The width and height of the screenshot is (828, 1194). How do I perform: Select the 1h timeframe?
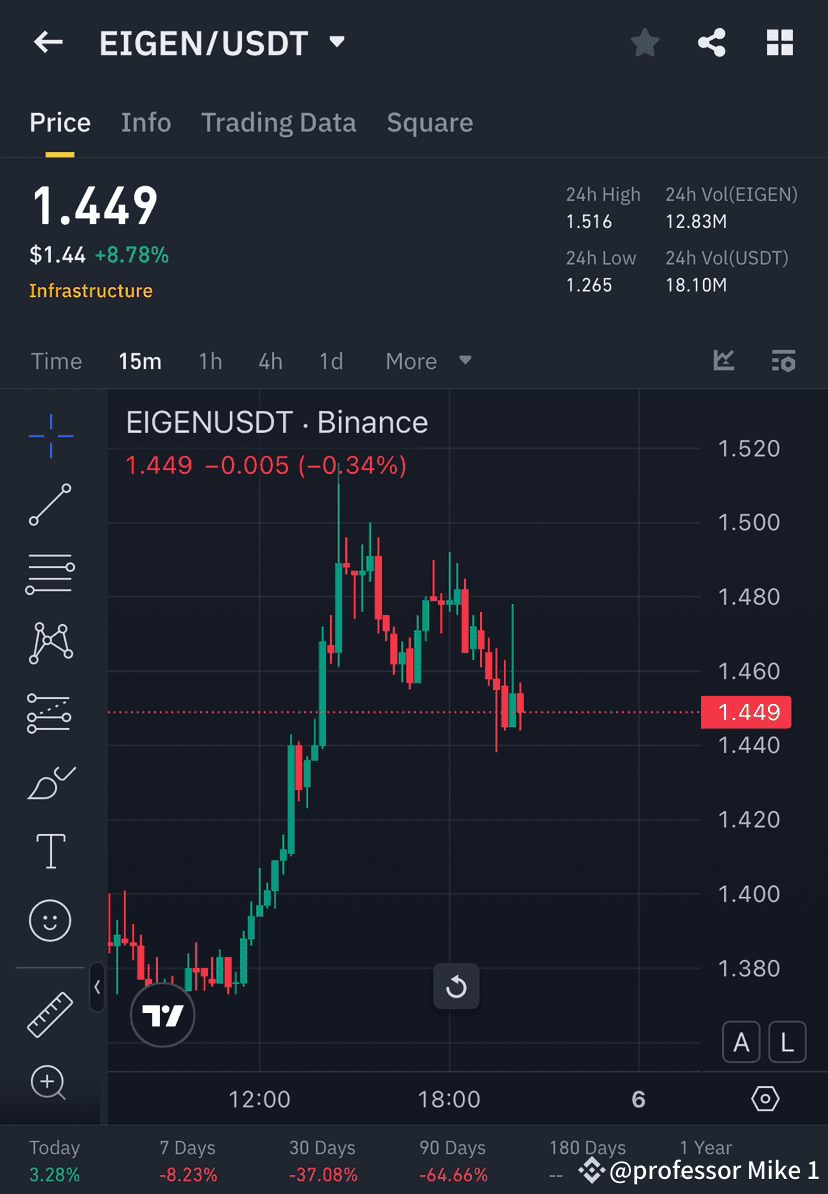pos(210,361)
